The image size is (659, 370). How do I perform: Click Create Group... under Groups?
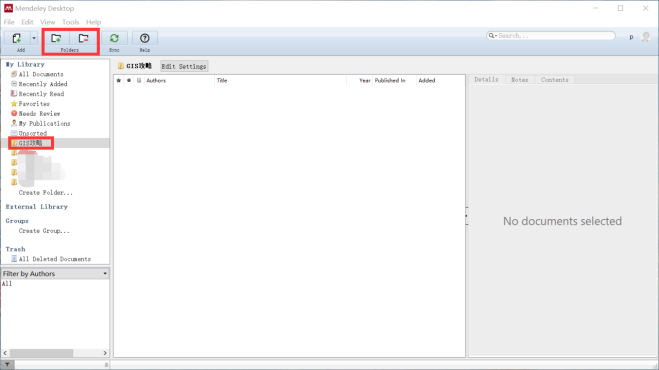(44, 231)
